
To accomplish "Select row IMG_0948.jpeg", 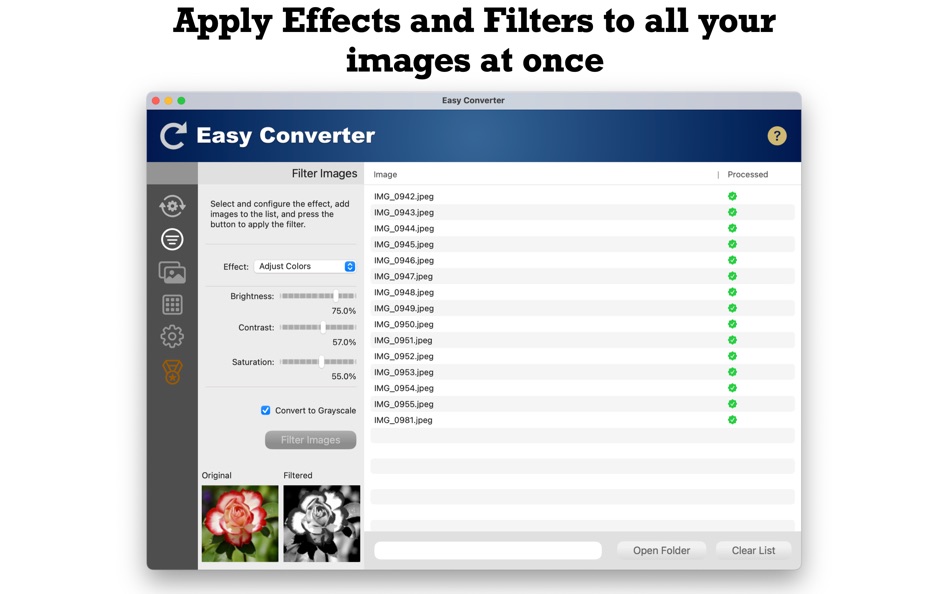I will click(x=582, y=292).
